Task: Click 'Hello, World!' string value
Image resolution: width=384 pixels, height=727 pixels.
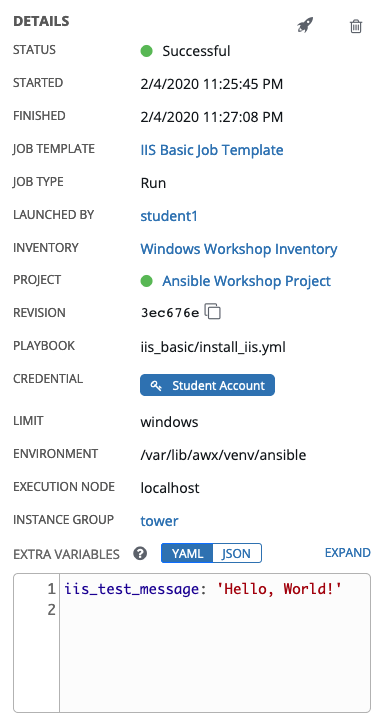Action: (280, 589)
